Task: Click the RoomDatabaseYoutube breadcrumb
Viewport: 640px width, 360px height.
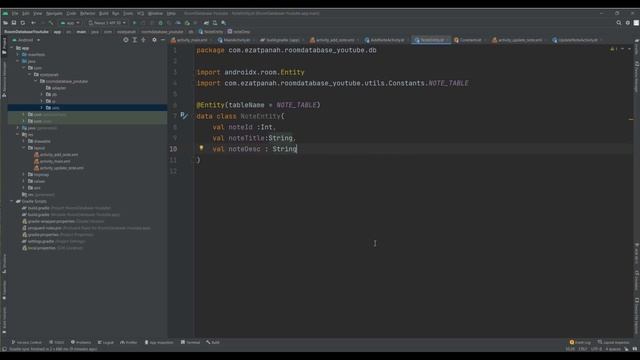Action: pyautogui.click(x=26, y=31)
